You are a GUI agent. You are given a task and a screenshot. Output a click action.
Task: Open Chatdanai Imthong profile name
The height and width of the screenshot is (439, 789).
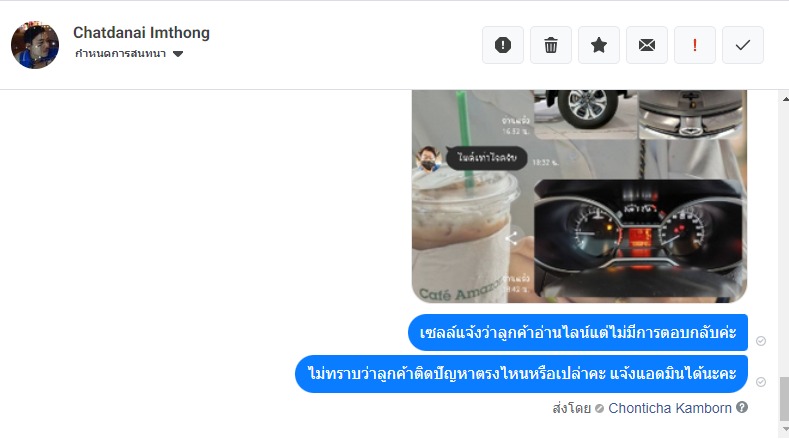pyautogui.click(x=141, y=33)
